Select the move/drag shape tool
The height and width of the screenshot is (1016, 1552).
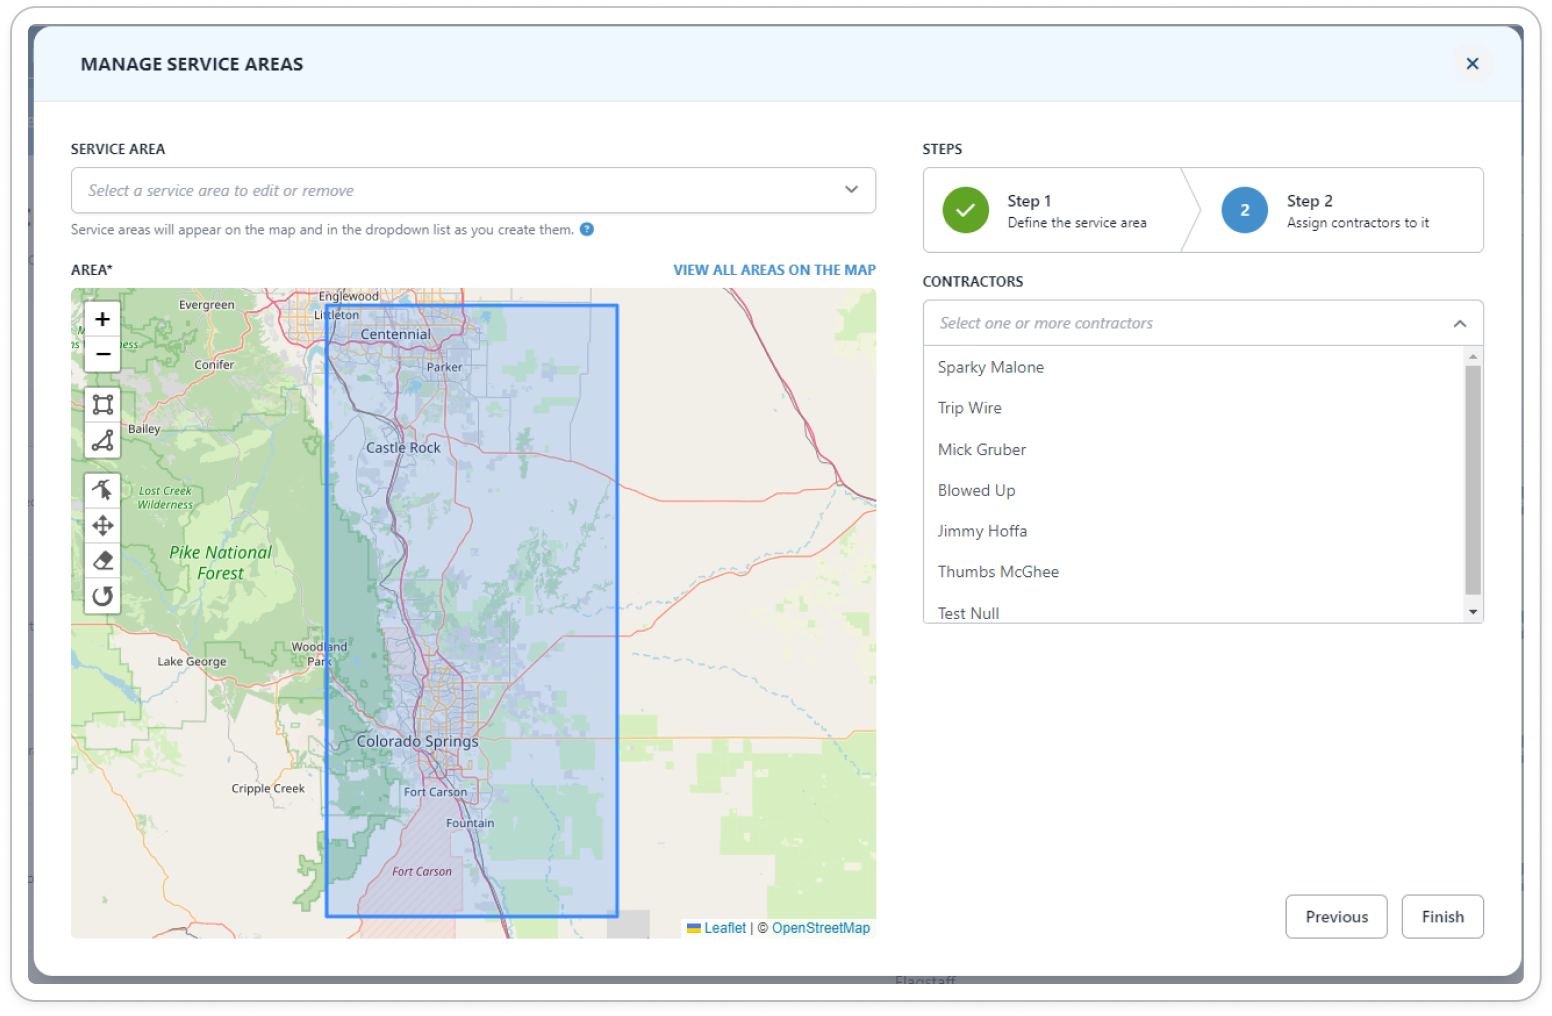102,525
